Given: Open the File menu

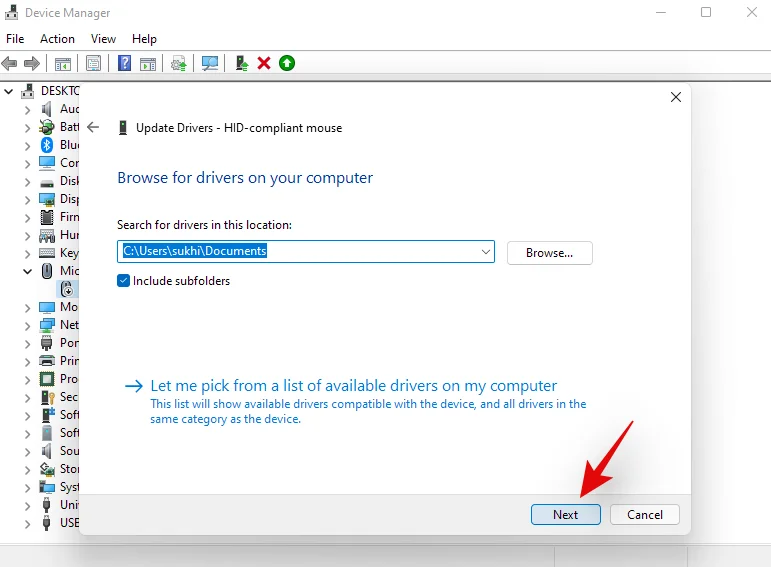Looking at the screenshot, I should 15,39.
